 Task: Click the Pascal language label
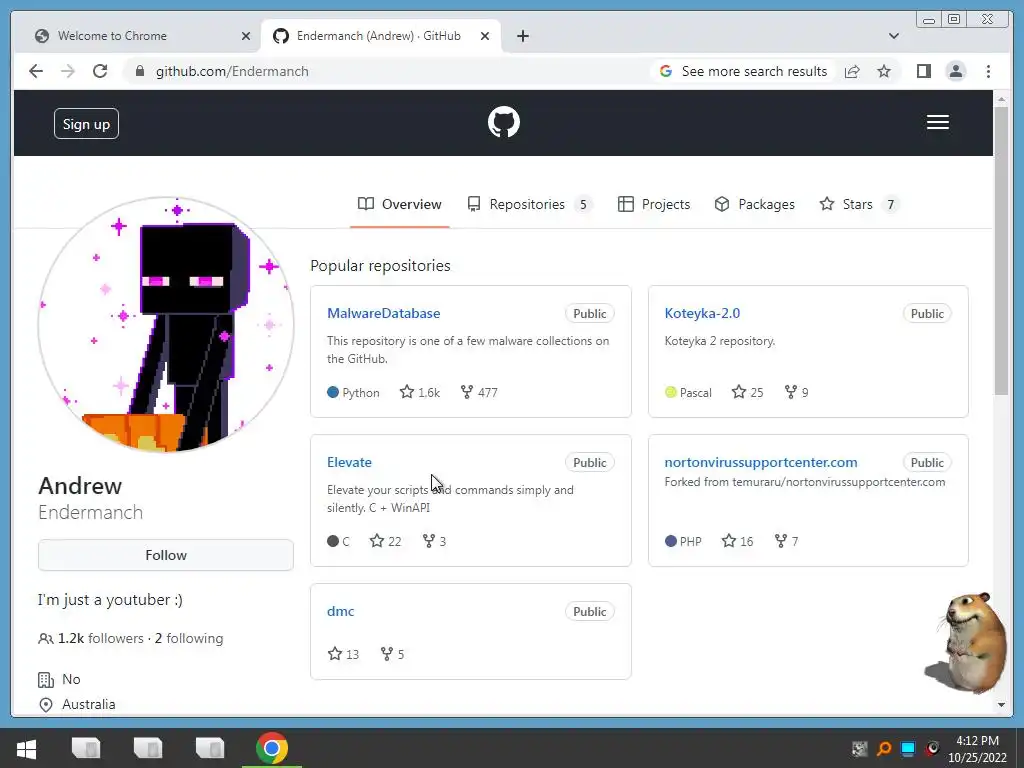(x=696, y=392)
